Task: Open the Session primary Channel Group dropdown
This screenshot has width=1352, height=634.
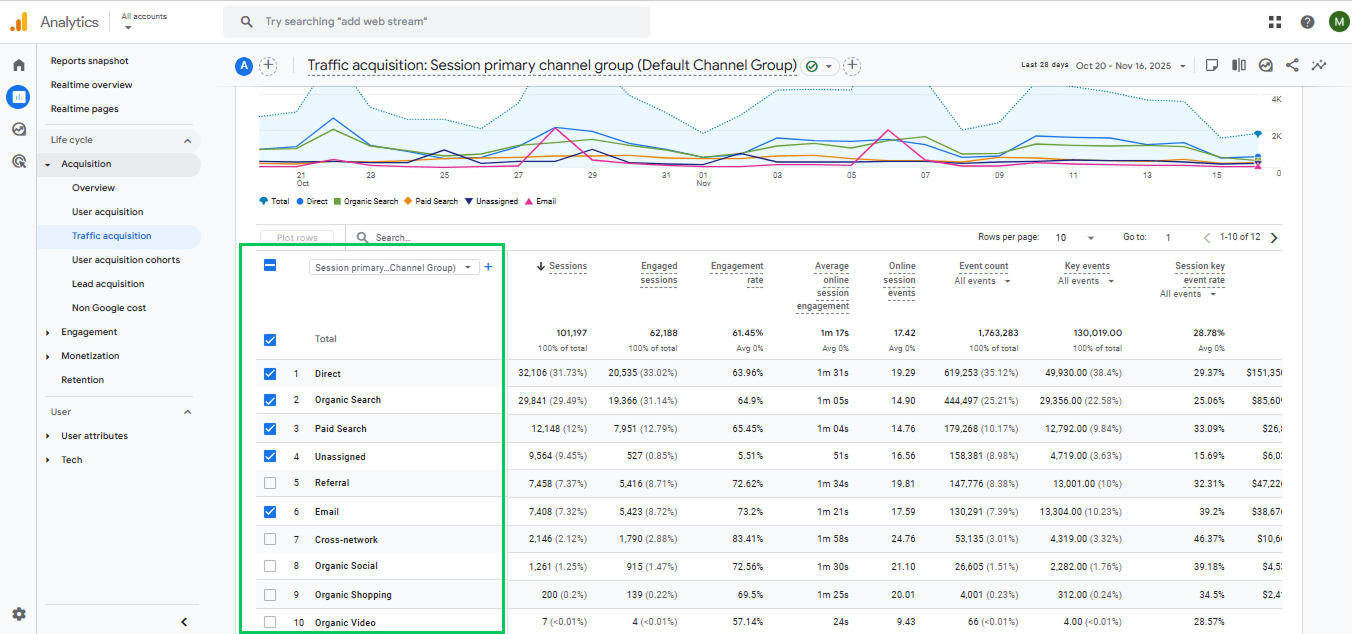Action: coord(394,267)
